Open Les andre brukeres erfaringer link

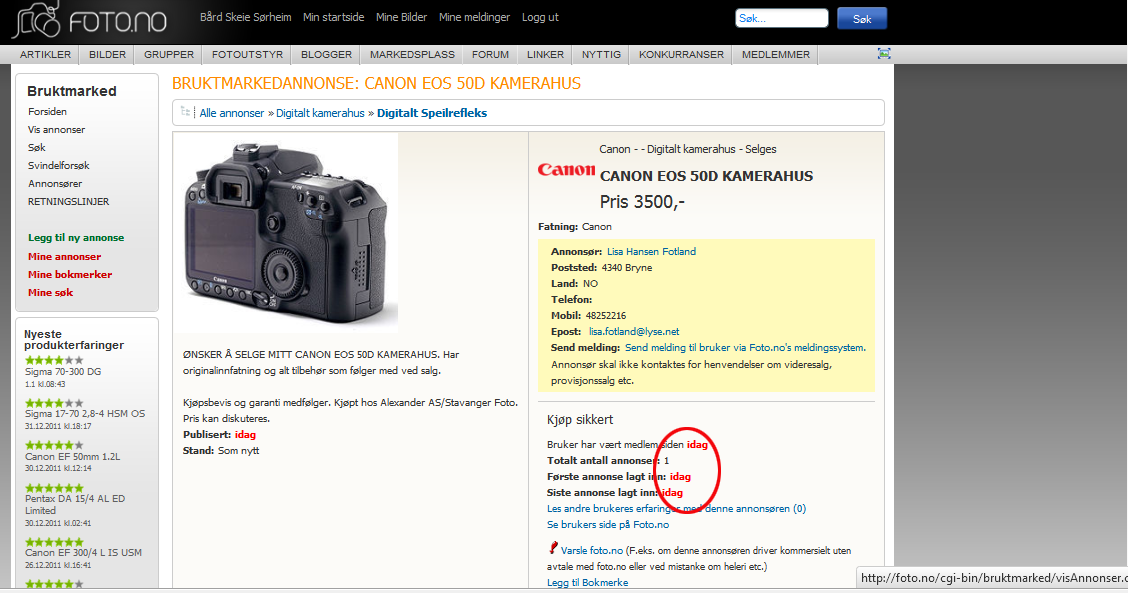pyautogui.click(x=676, y=509)
